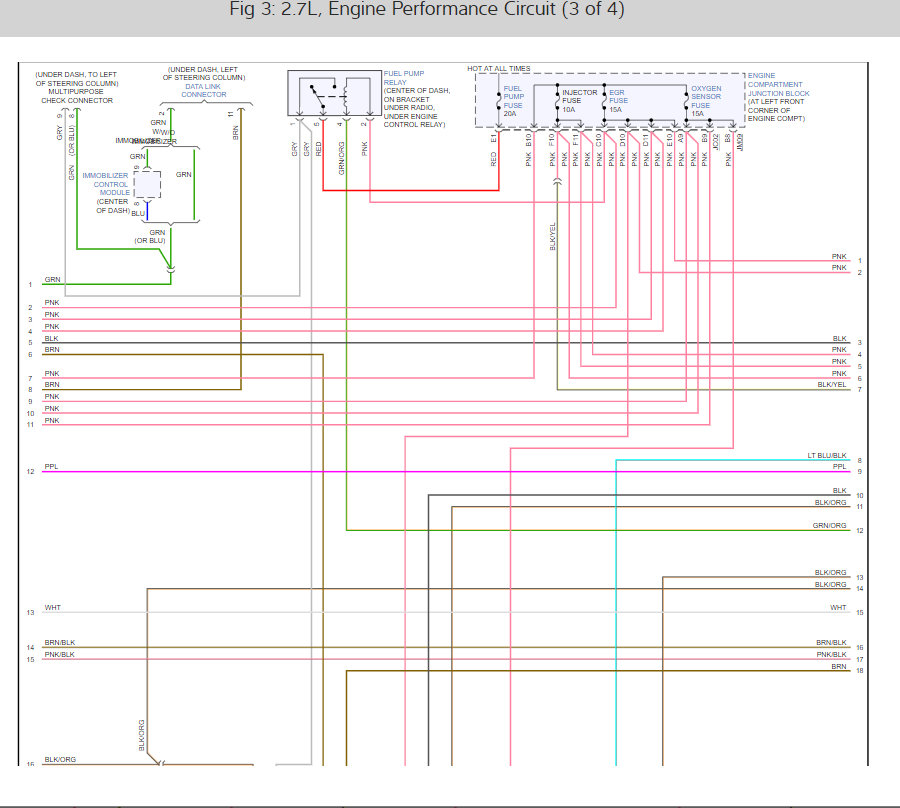The width and height of the screenshot is (900, 808).
Task: Click the Oxygen Sensor Fuse 15A symbol
Action: 686,100
